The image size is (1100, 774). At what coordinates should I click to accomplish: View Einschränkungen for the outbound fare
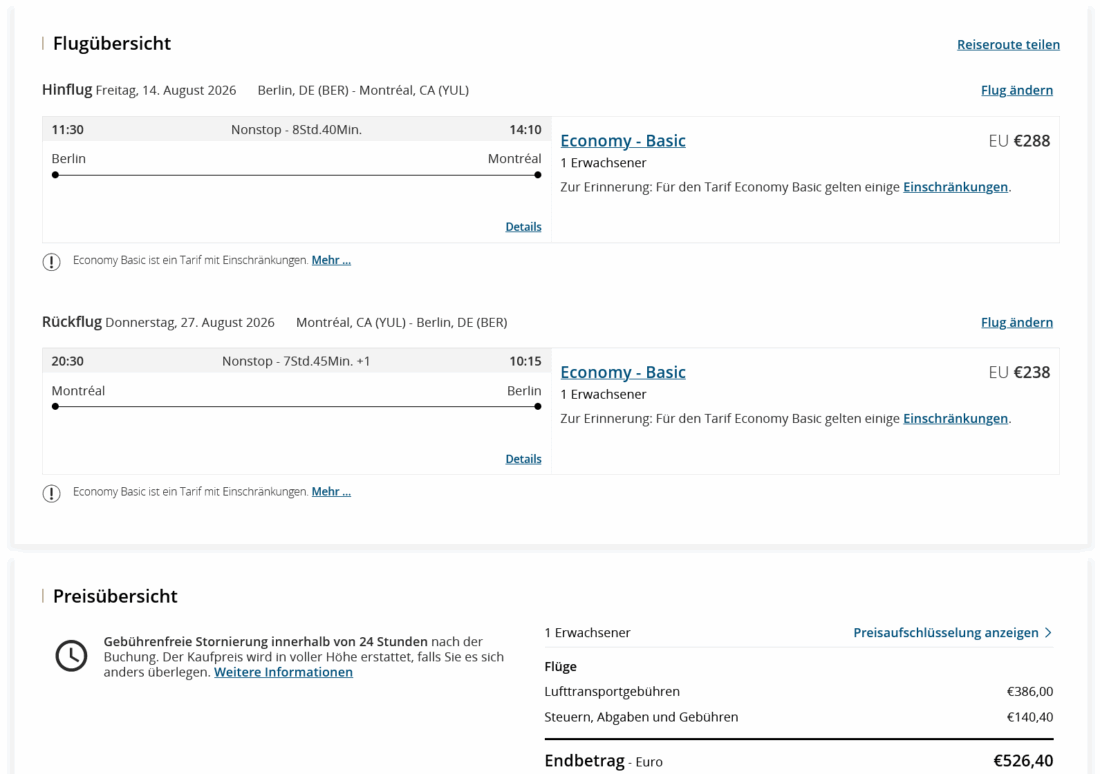(955, 187)
